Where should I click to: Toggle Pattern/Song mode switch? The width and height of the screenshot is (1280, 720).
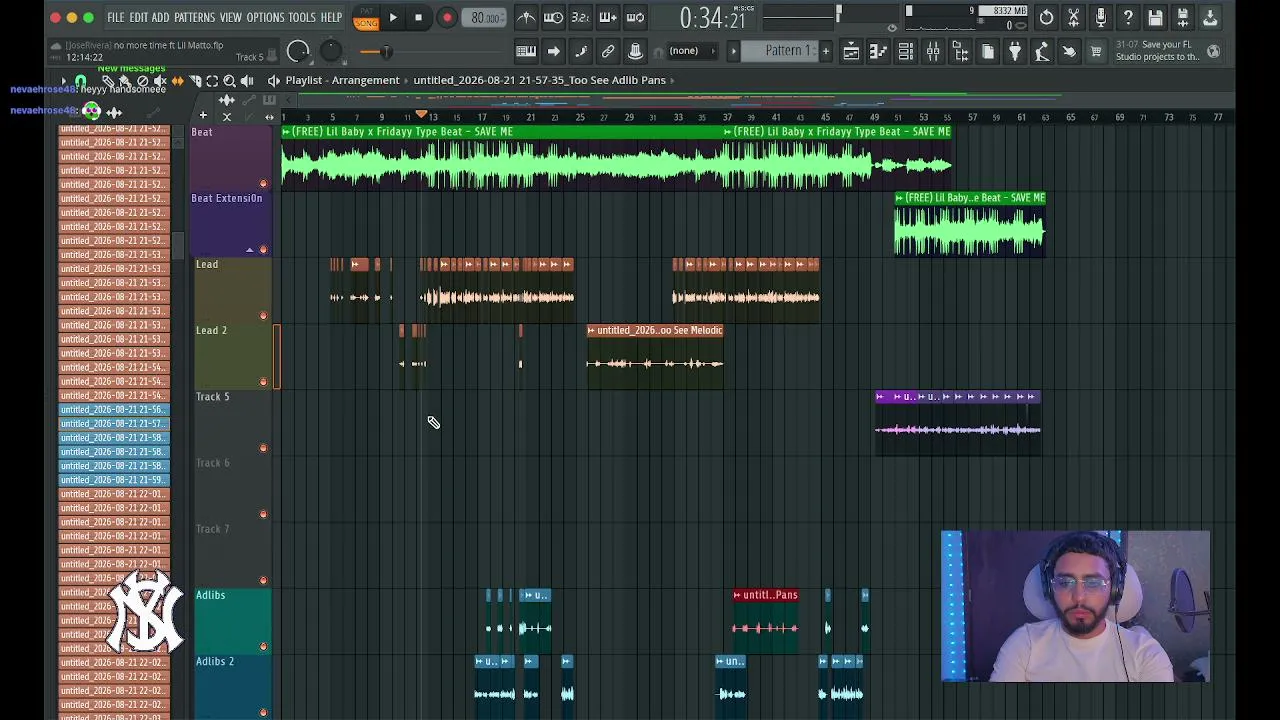pos(366,18)
